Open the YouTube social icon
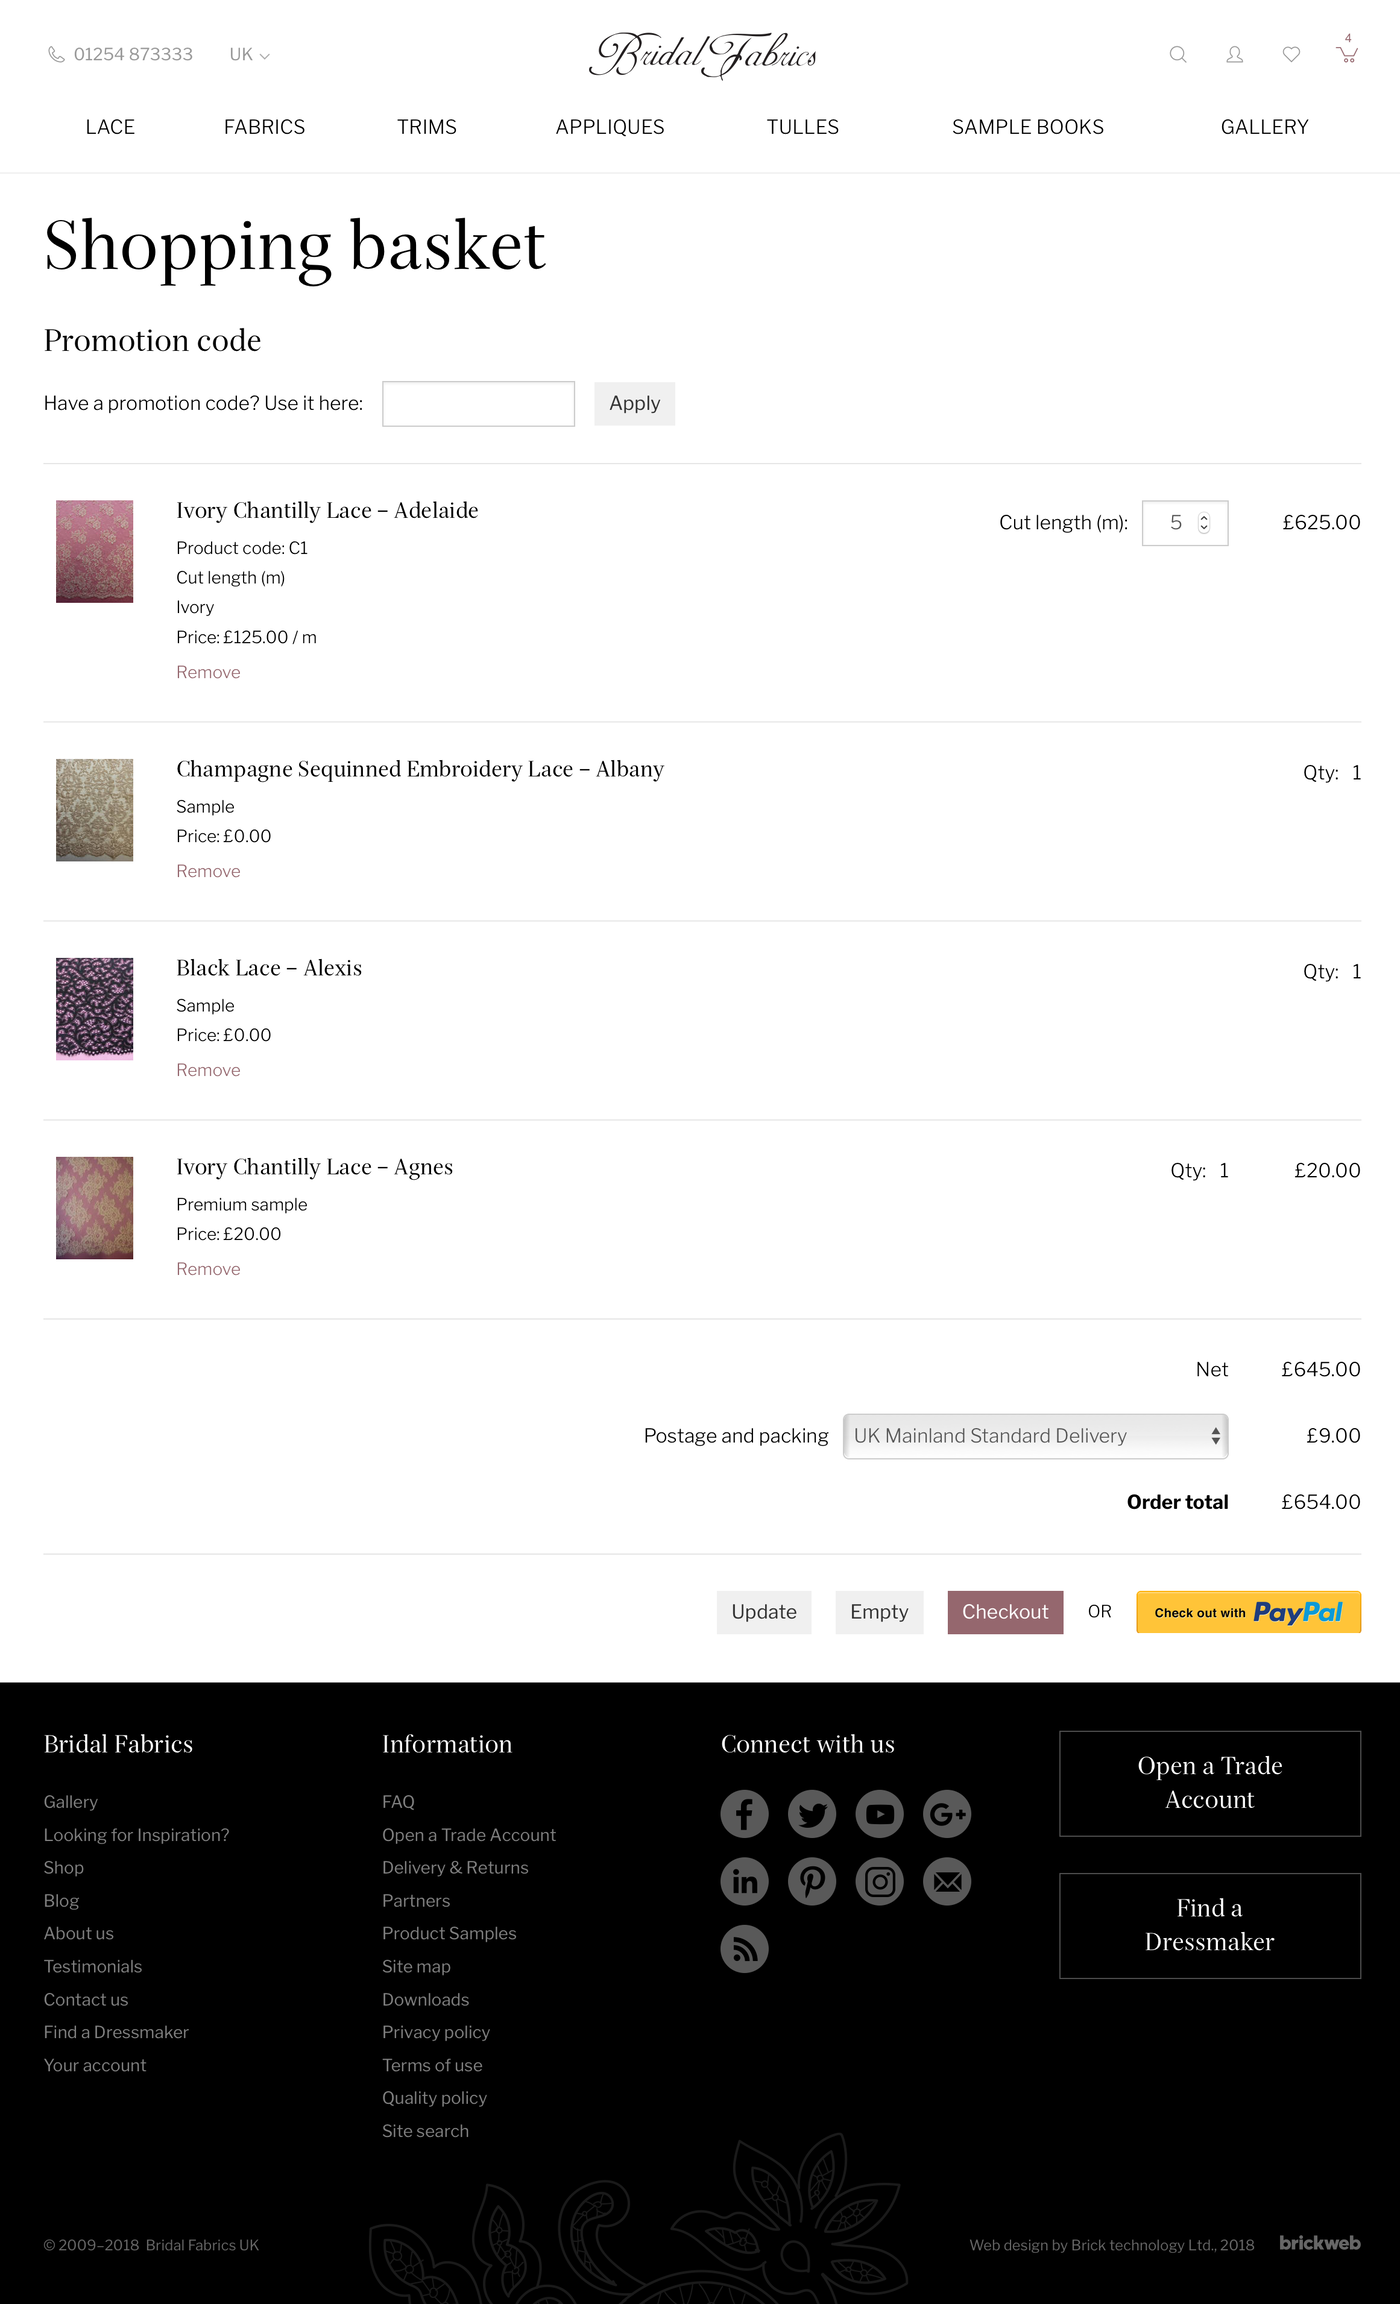This screenshot has width=1400, height=2304. [x=879, y=1814]
